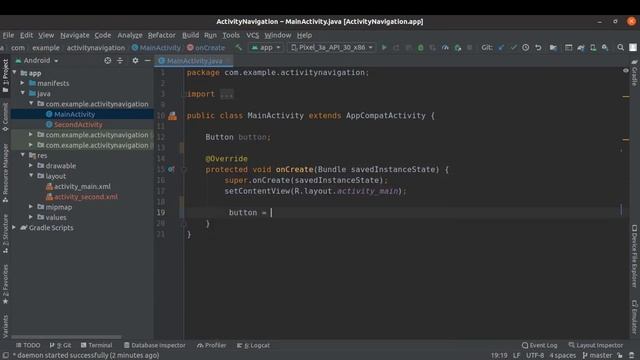Open the profiler icon in the toolbar
The image size is (640, 360).
click(445, 48)
